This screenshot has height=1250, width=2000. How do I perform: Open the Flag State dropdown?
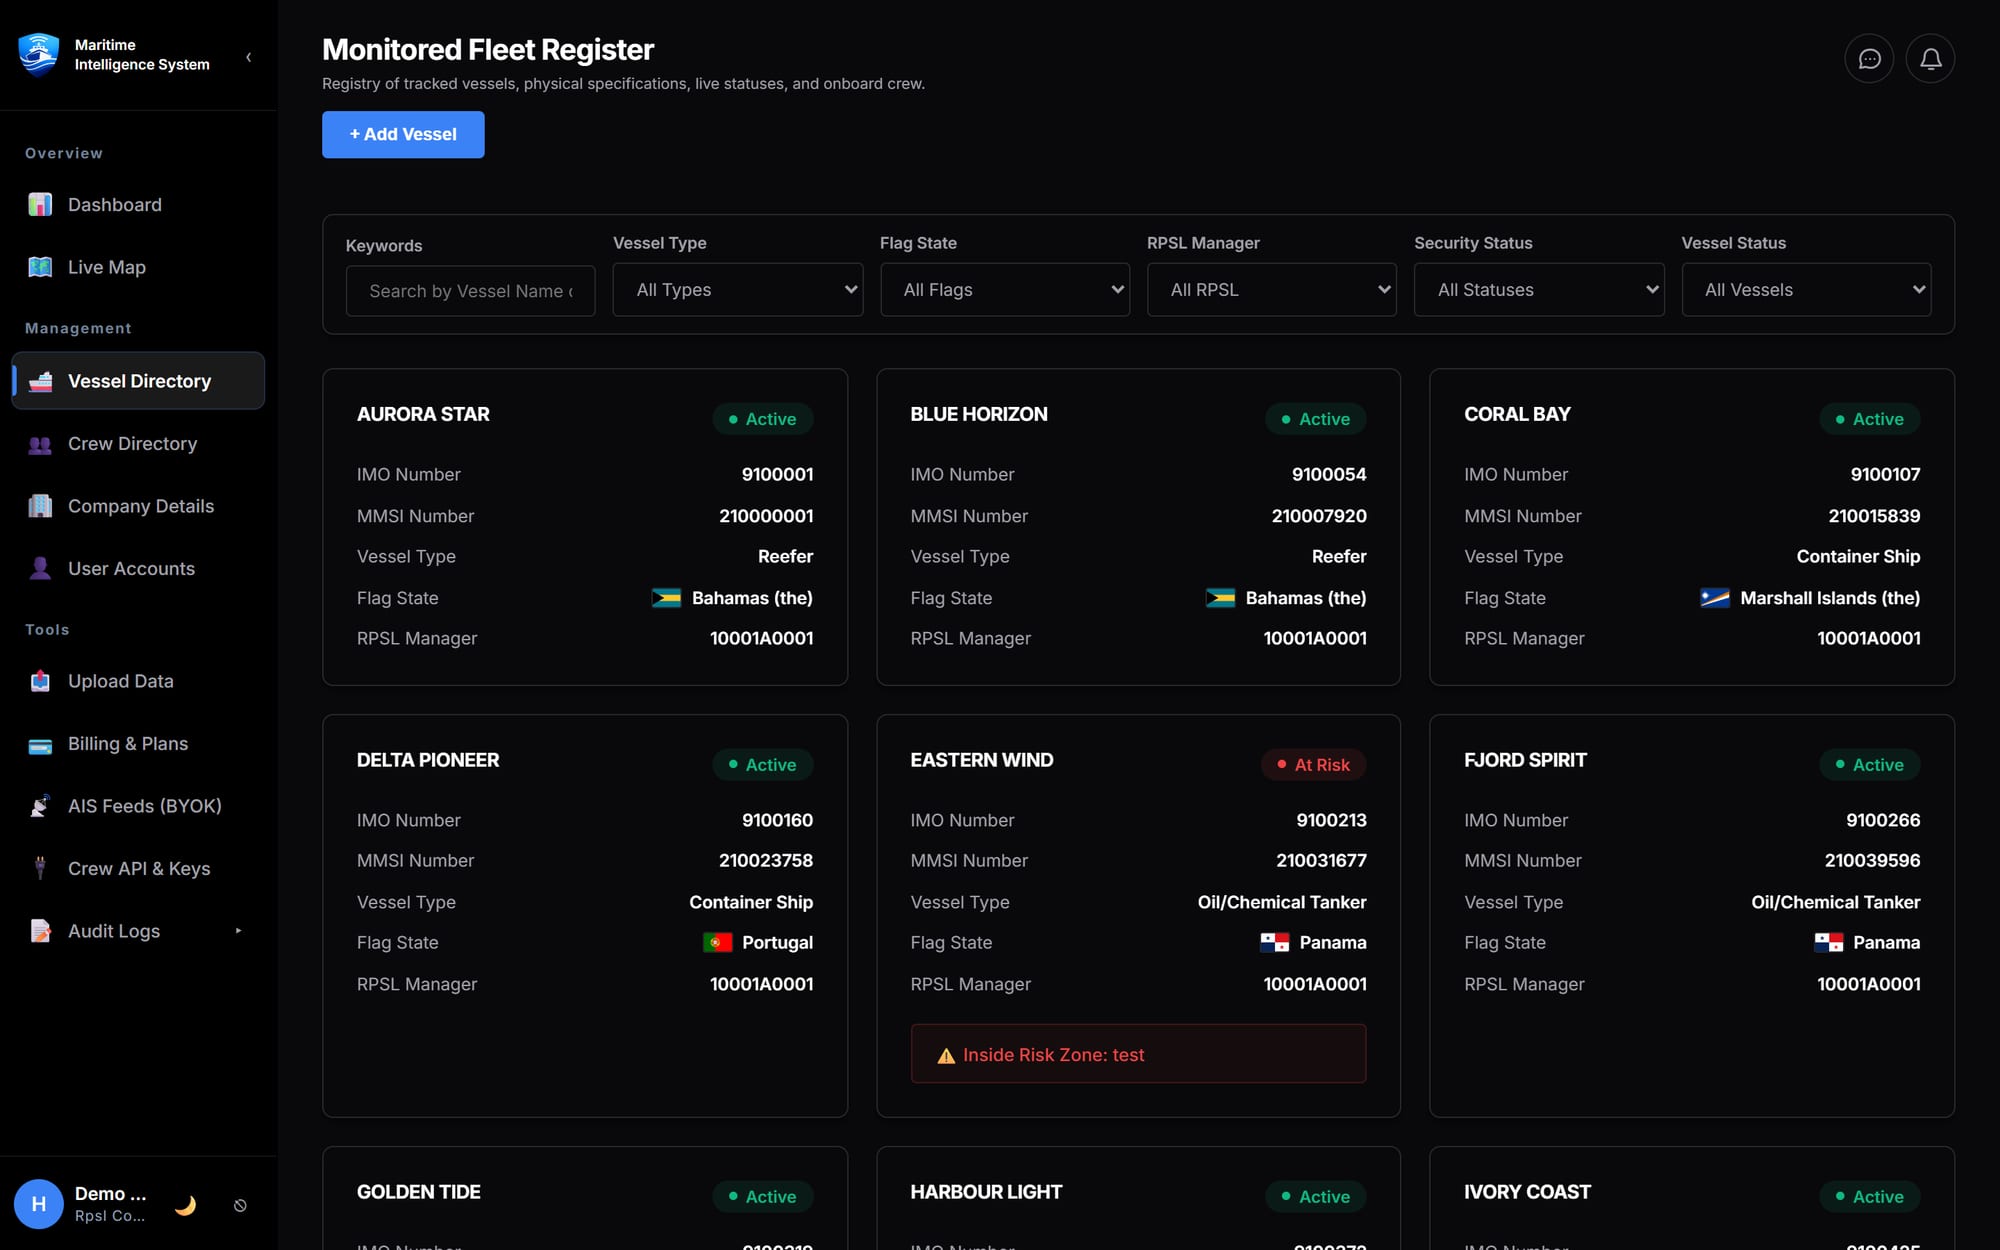(x=1005, y=290)
